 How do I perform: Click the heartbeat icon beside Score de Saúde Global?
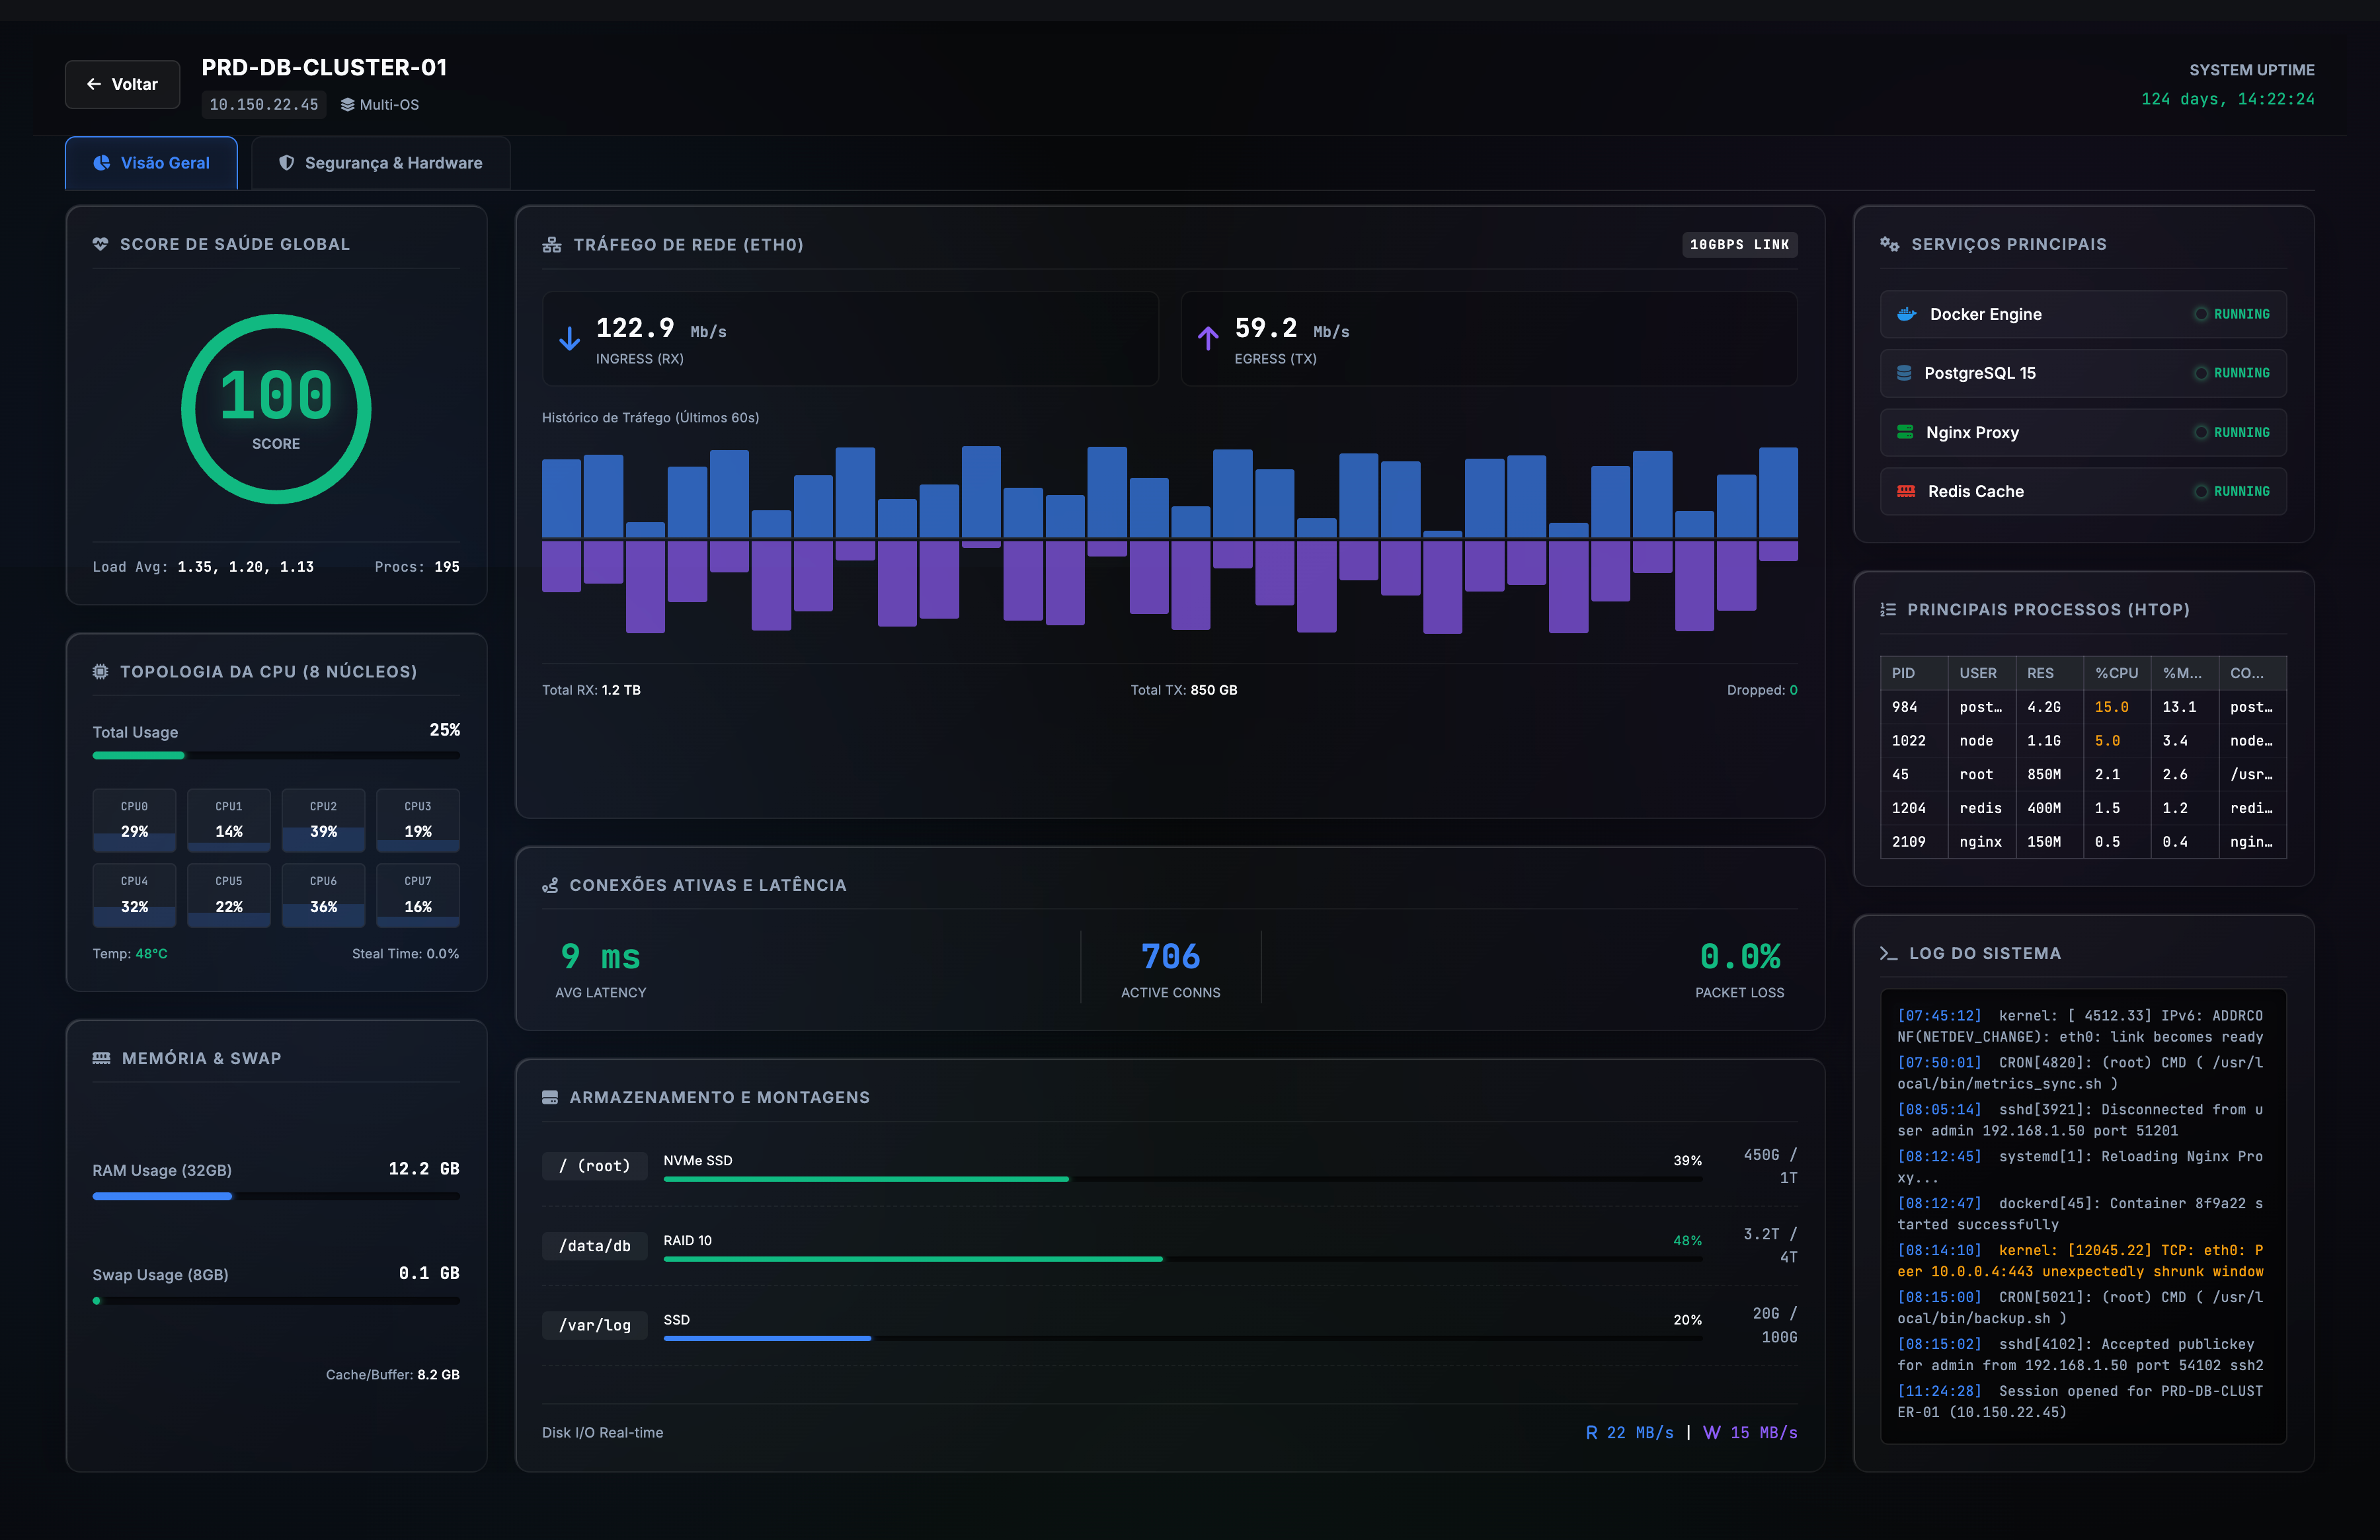tap(100, 244)
